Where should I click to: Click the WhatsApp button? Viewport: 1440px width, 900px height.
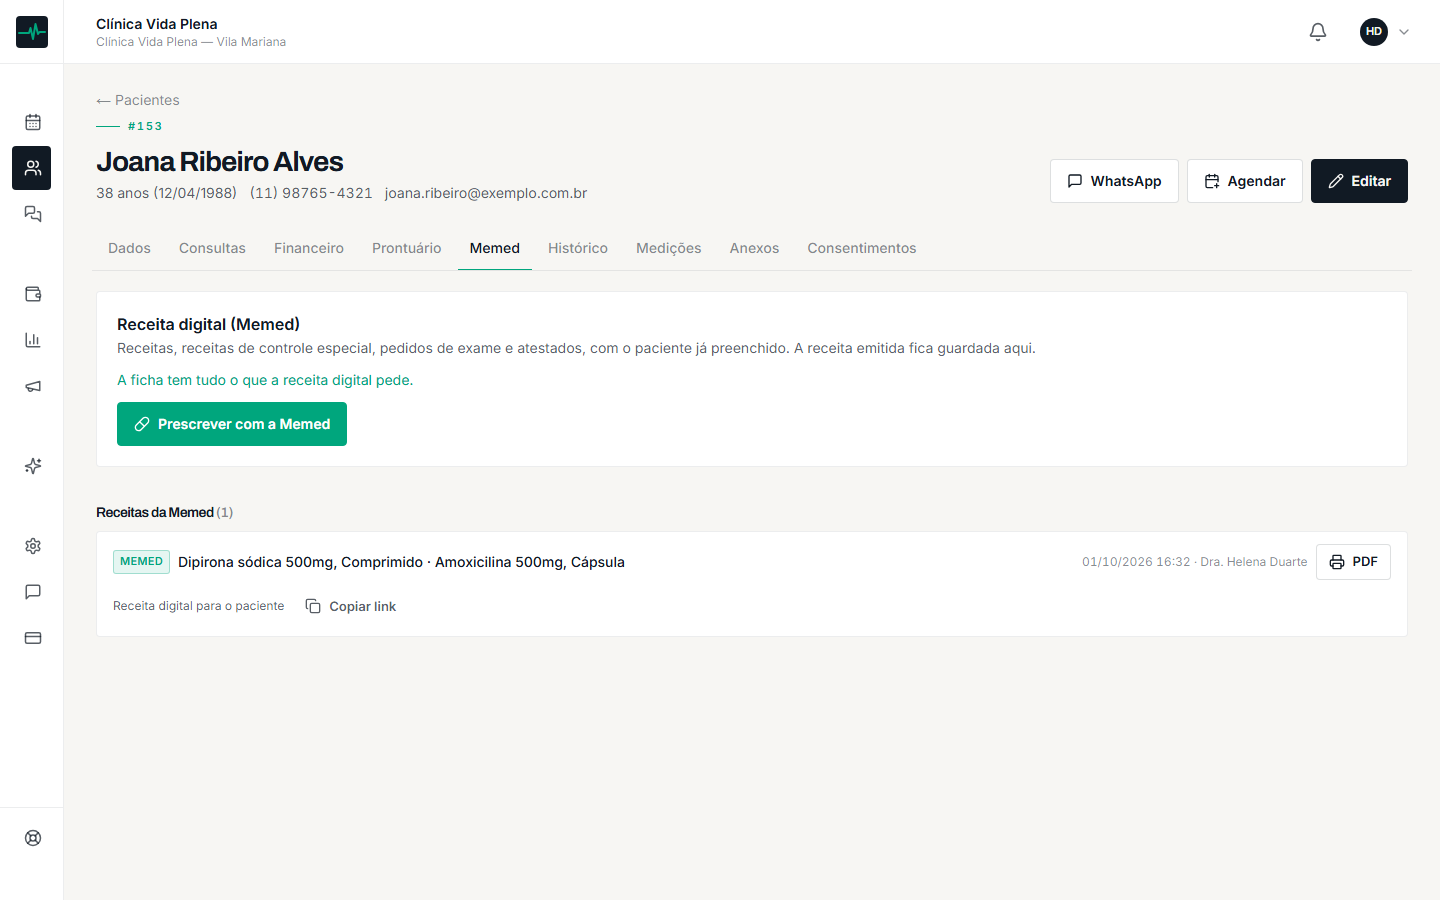coord(1114,181)
